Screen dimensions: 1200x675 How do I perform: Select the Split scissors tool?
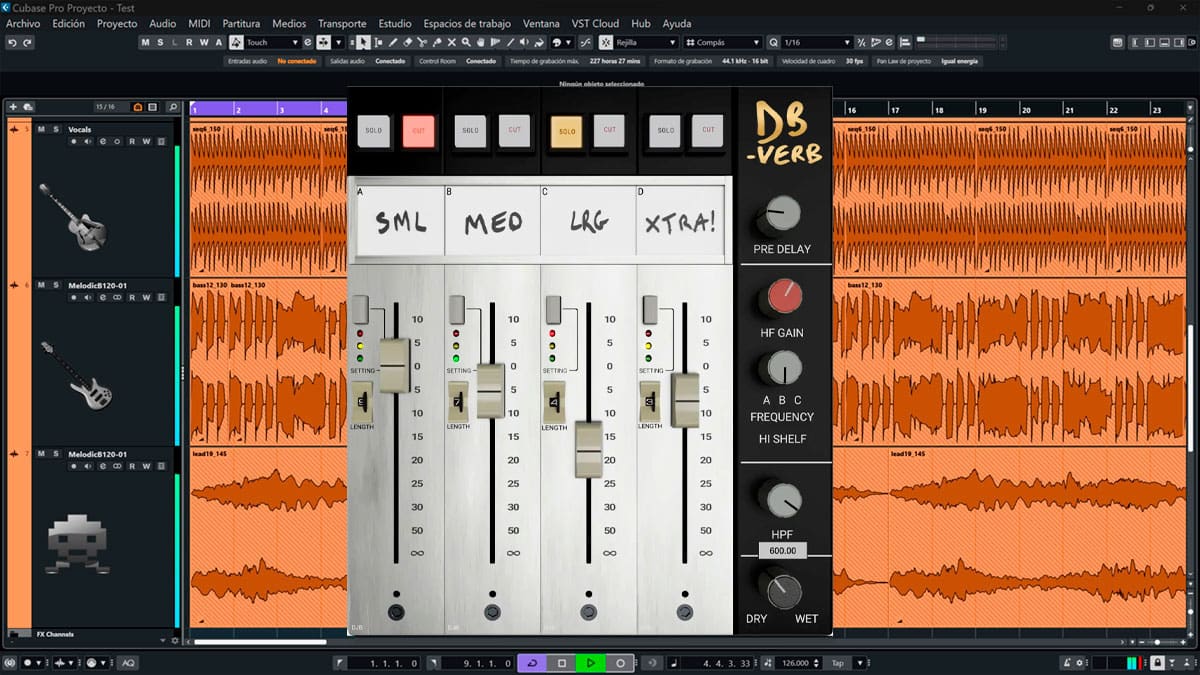(x=422, y=43)
